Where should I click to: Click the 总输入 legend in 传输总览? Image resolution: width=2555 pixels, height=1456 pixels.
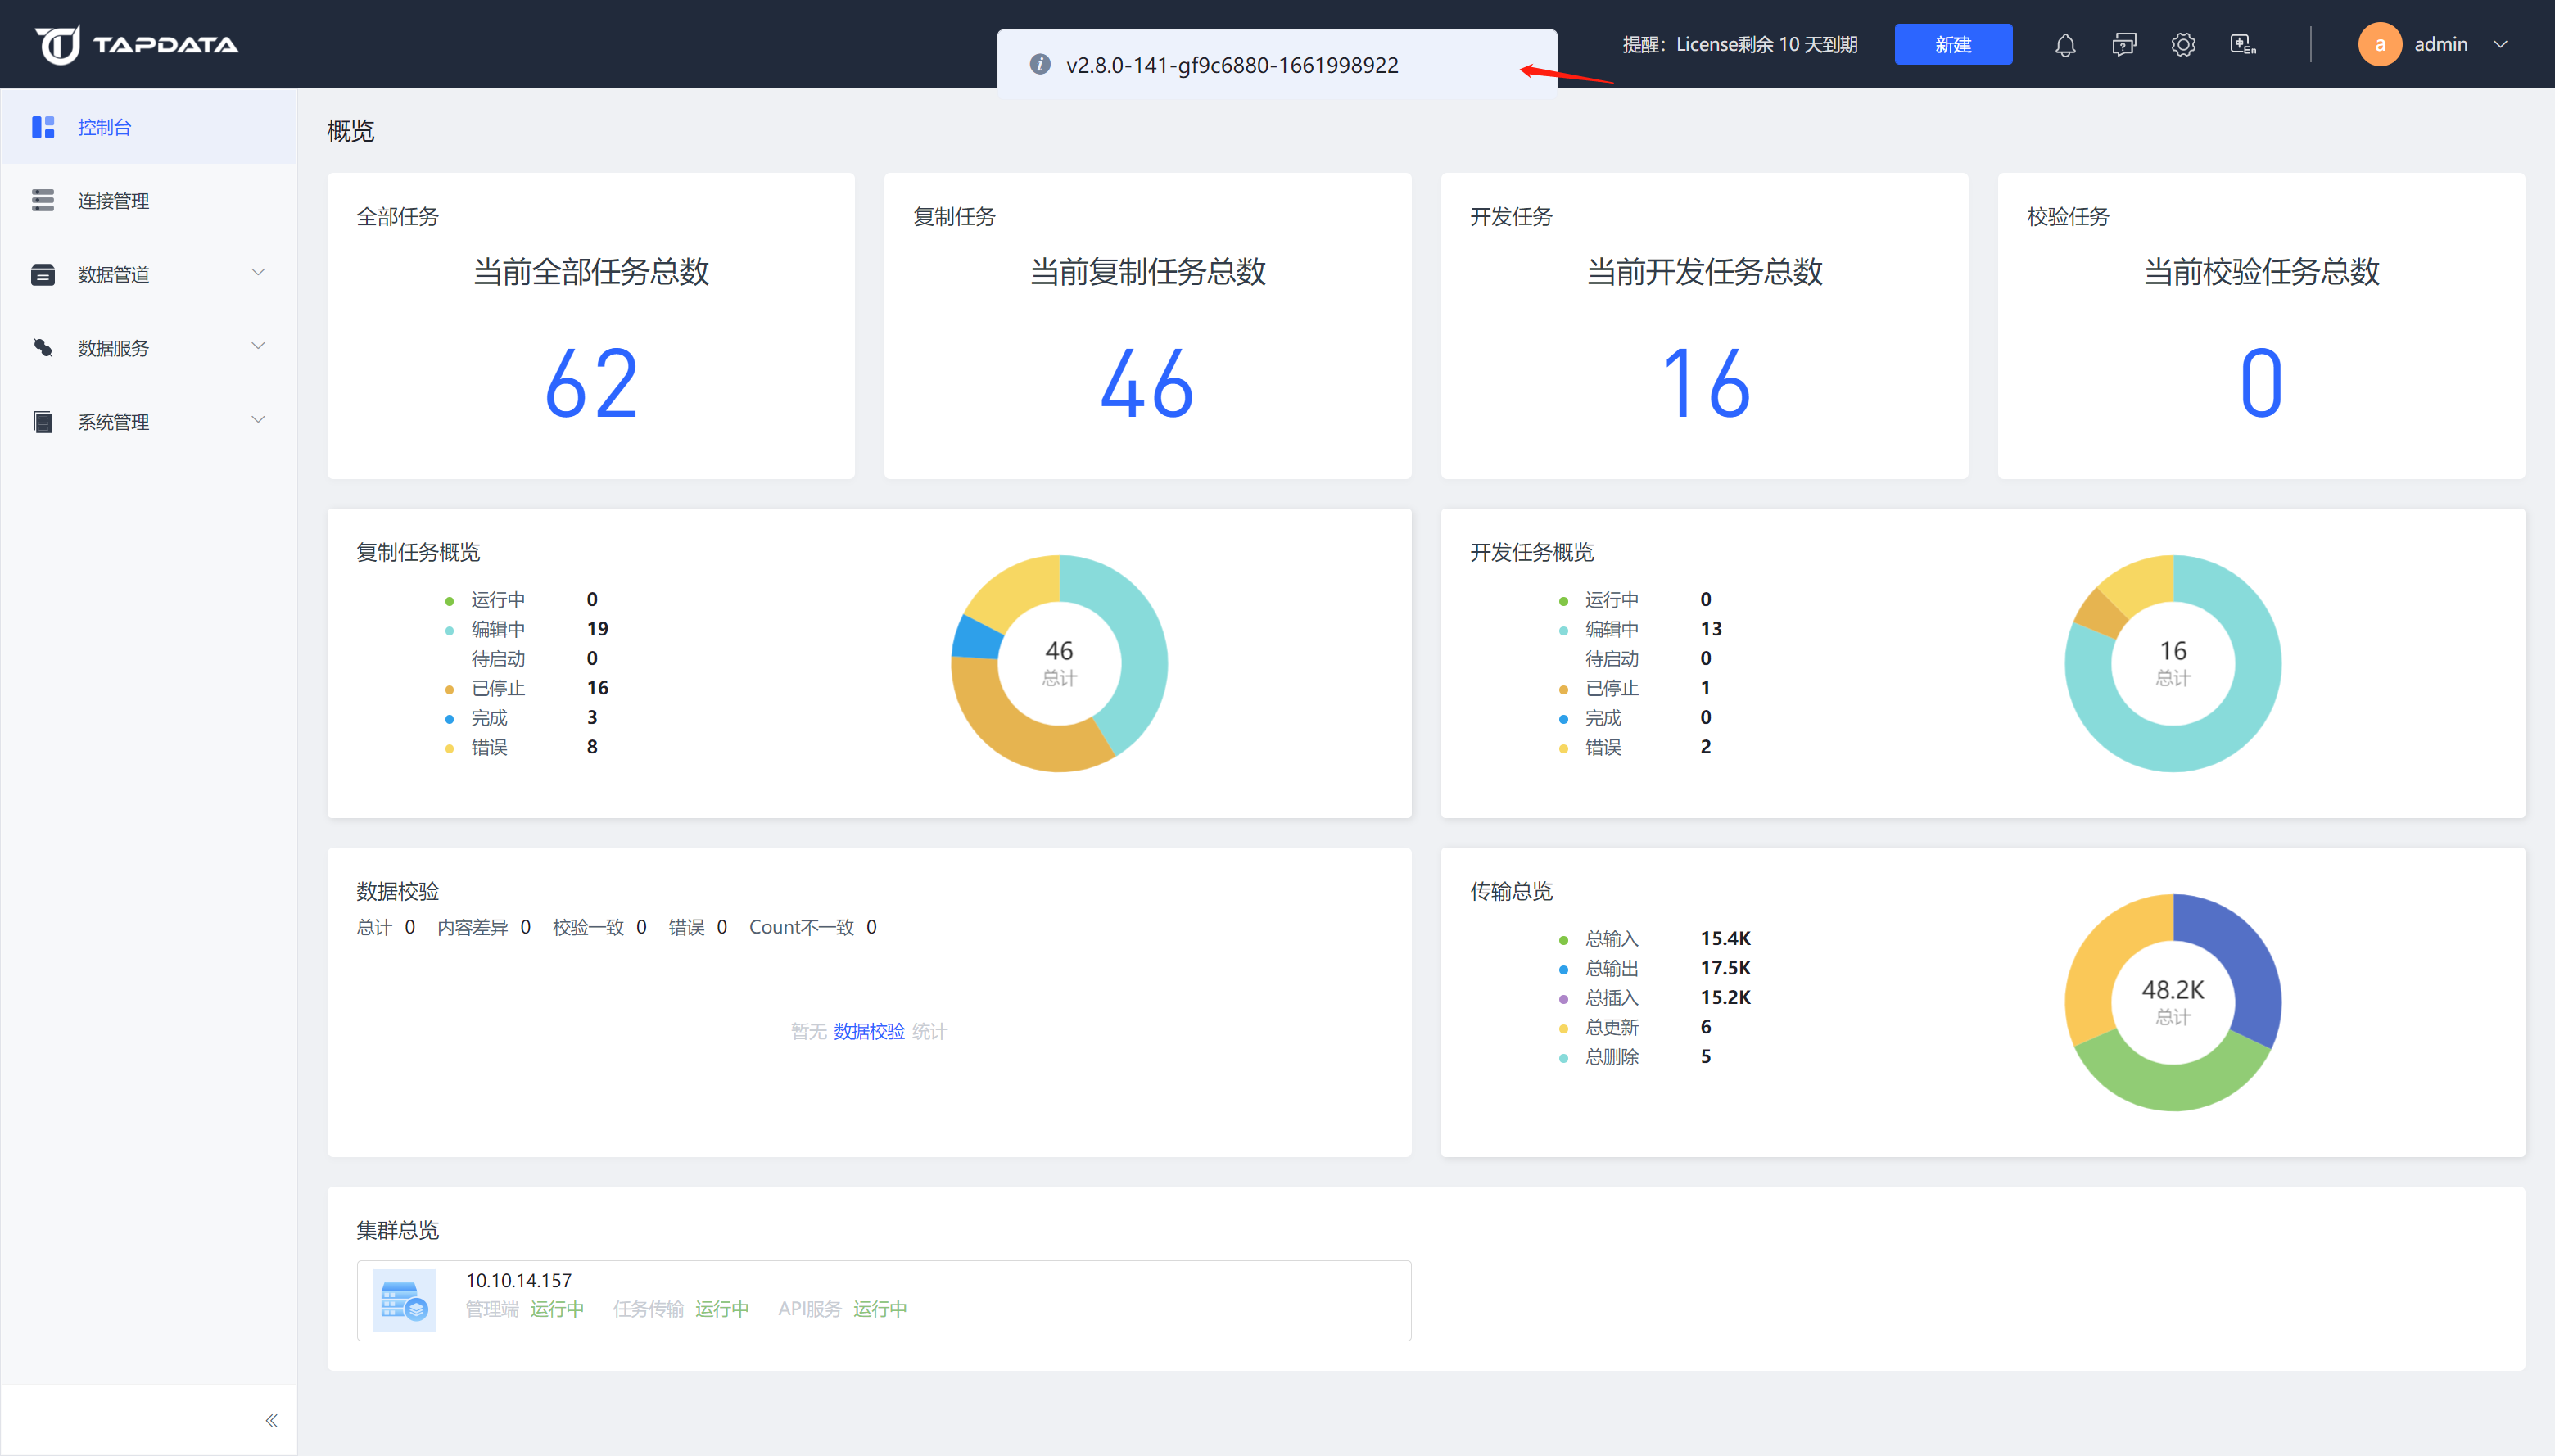1611,939
